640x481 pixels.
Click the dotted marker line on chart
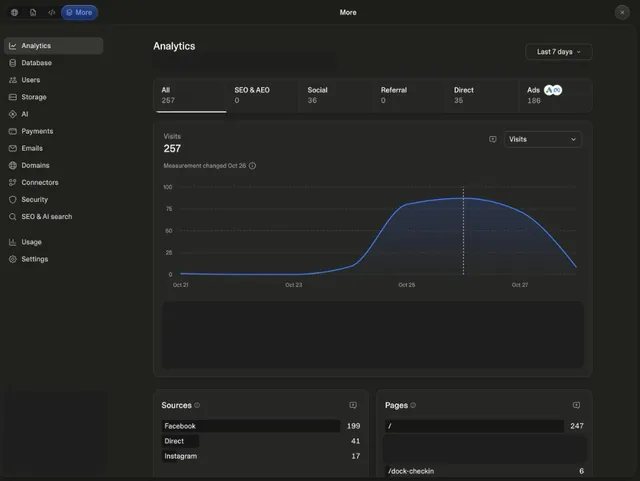[463, 230]
